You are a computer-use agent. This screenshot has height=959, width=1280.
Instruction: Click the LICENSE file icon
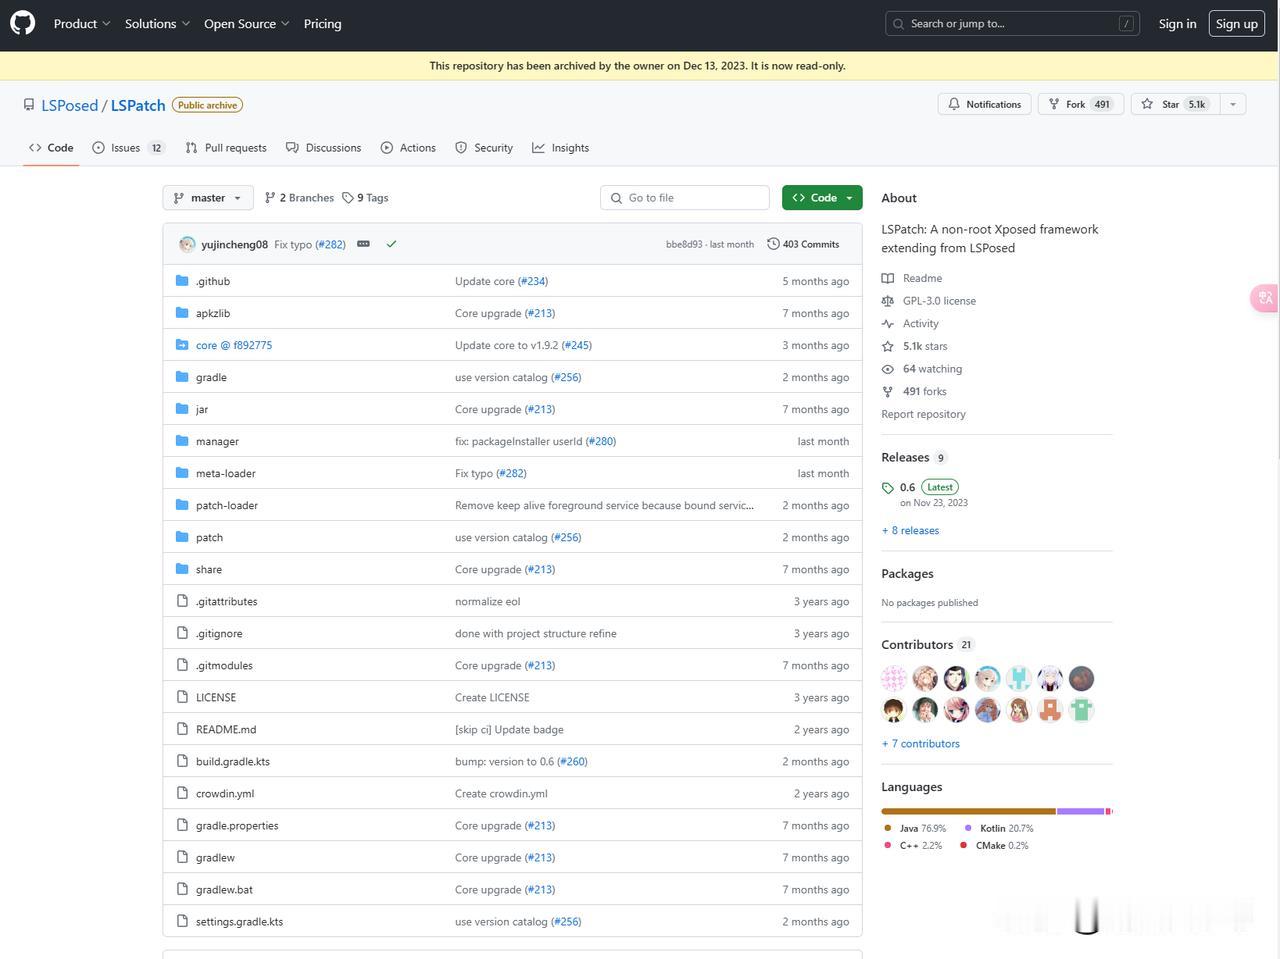[x=182, y=697]
